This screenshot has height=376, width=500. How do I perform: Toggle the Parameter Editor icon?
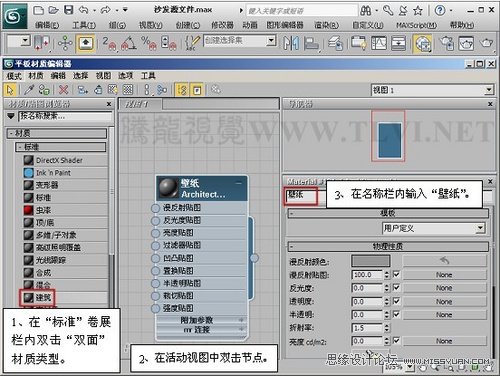(x=197, y=90)
